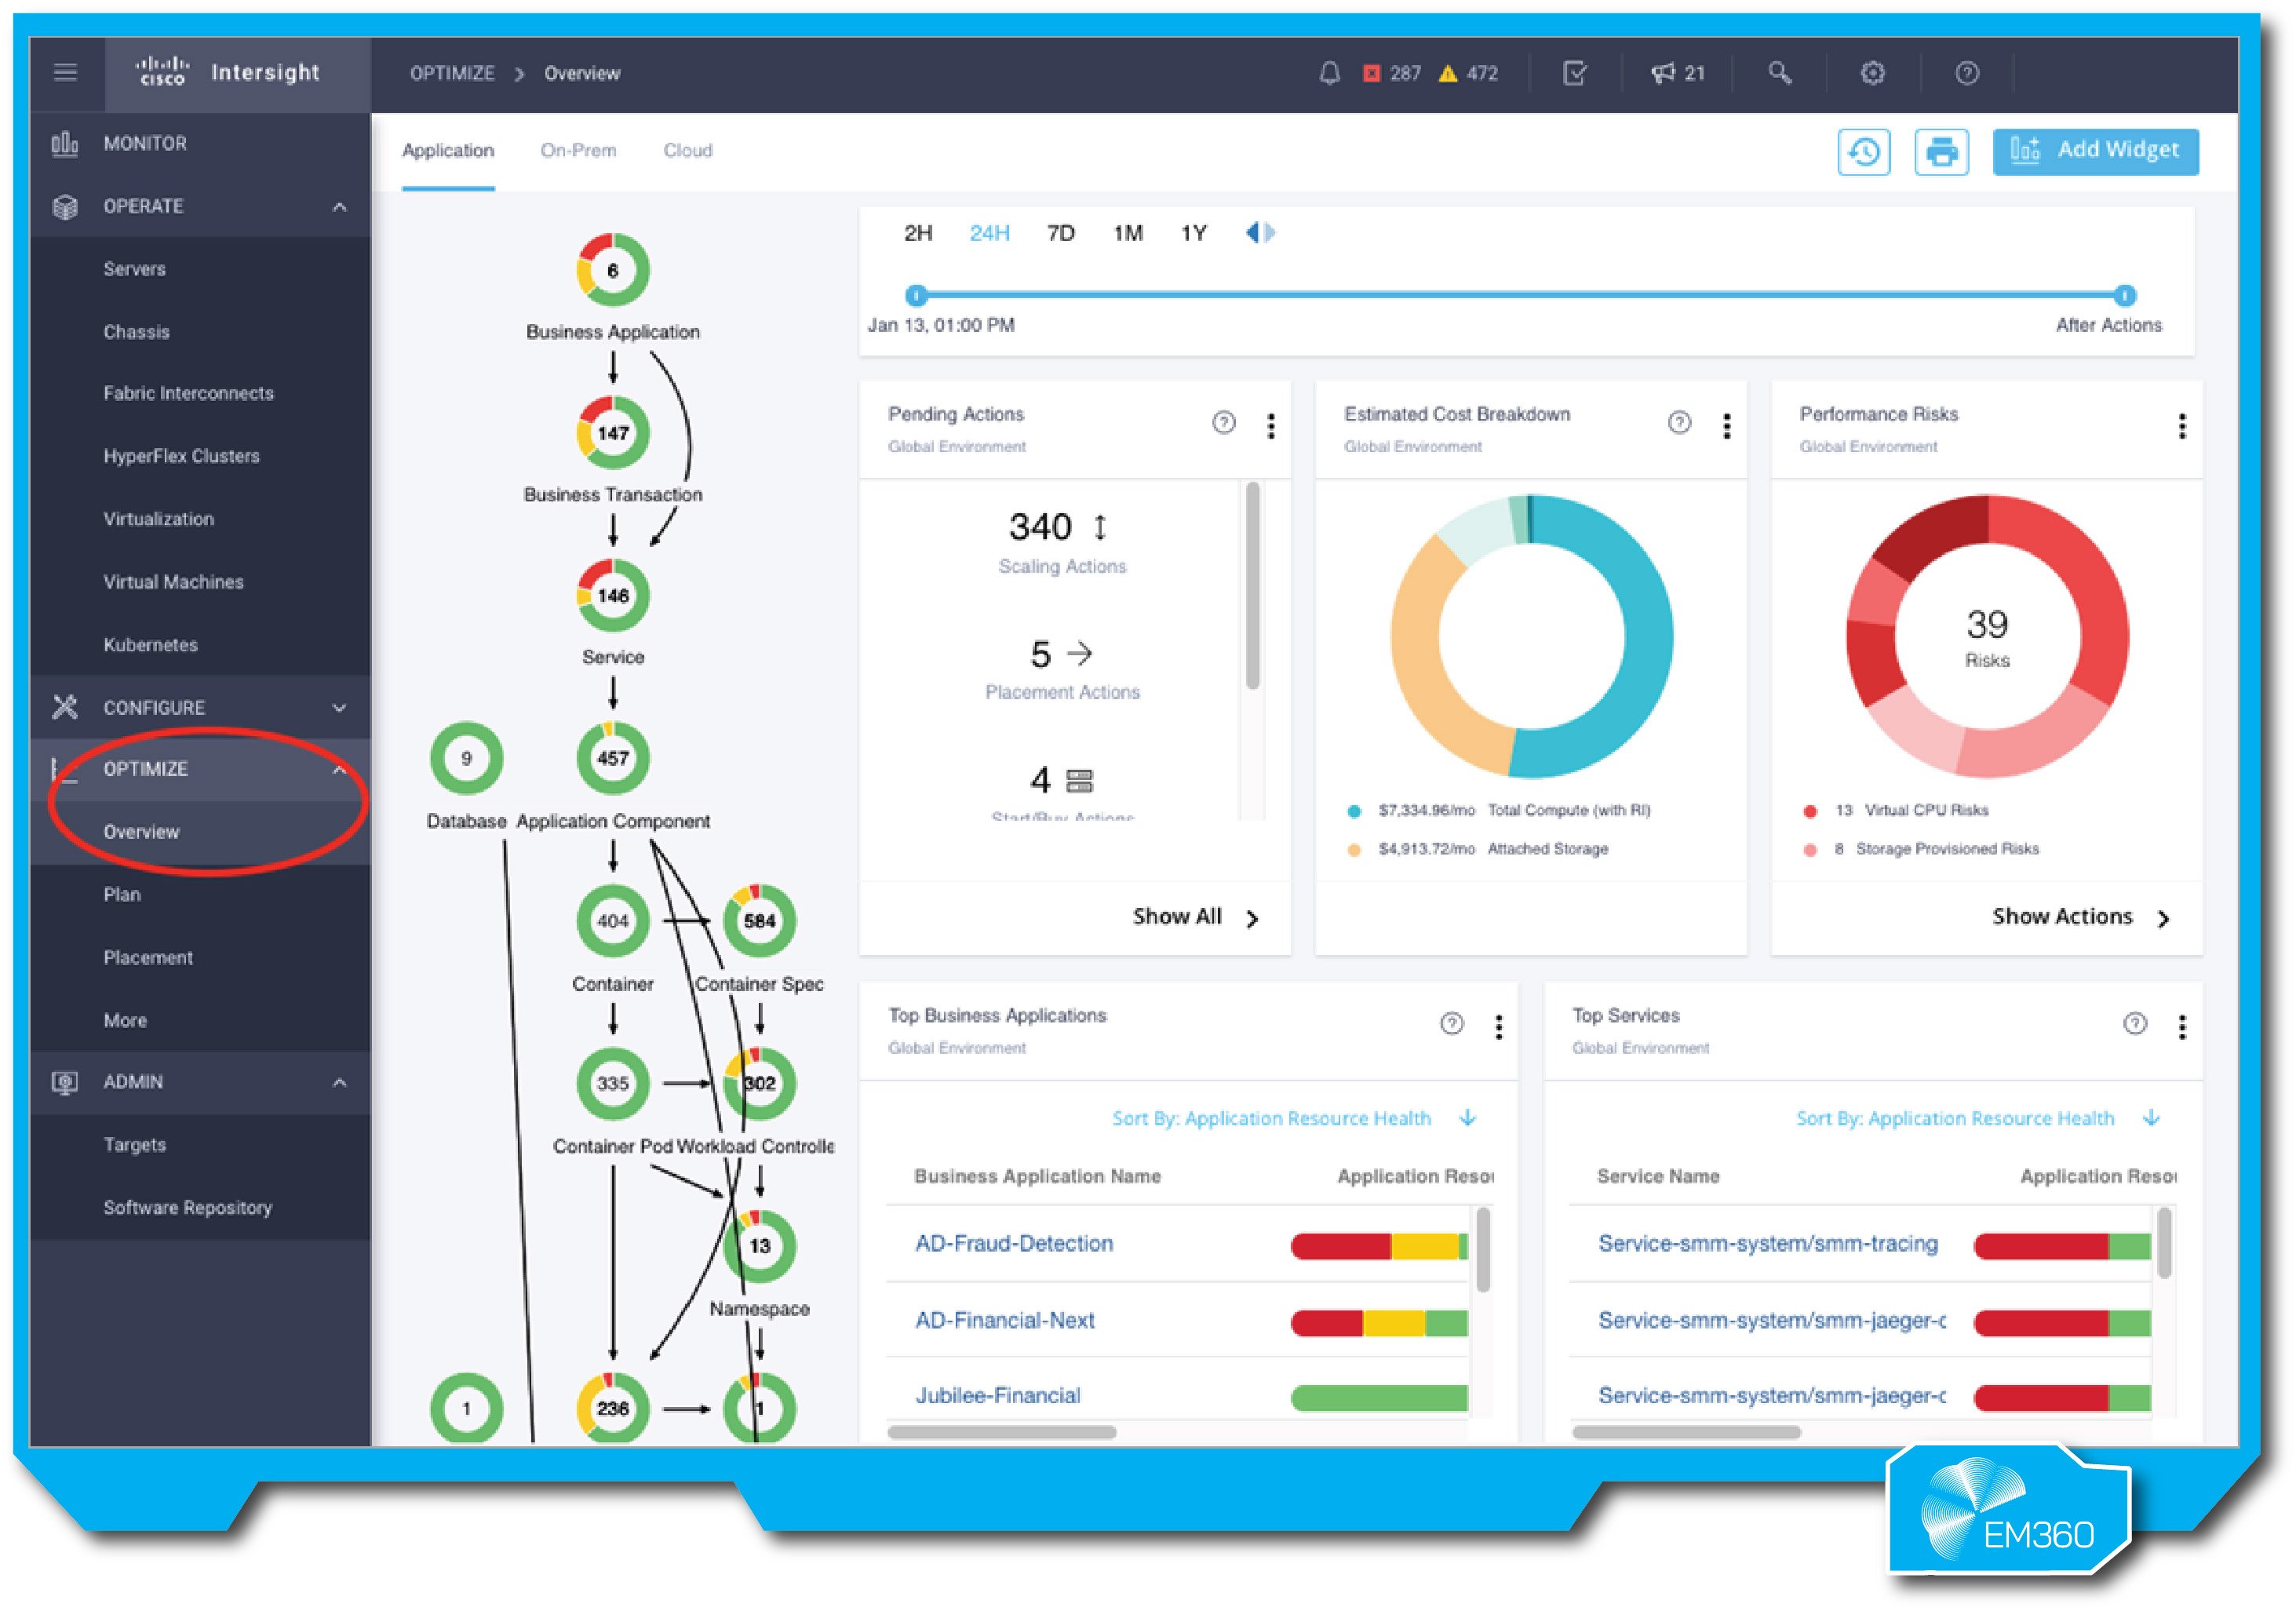Open the search icon in top bar
This screenshot has width=2296, height=1611.
pyautogui.click(x=1780, y=73)
